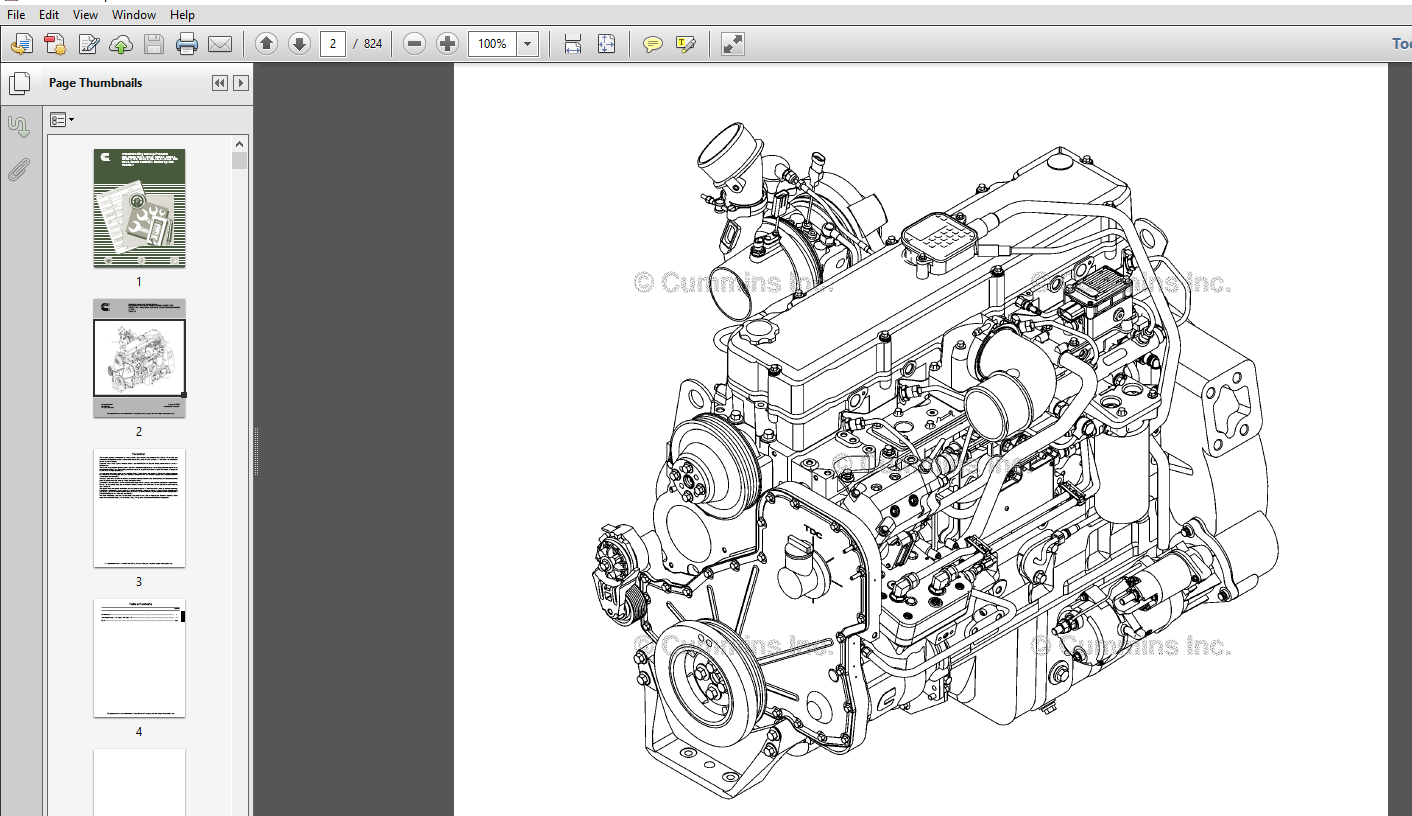Open the View menu
The image size is (1412, 816).
tap(86, 15)
